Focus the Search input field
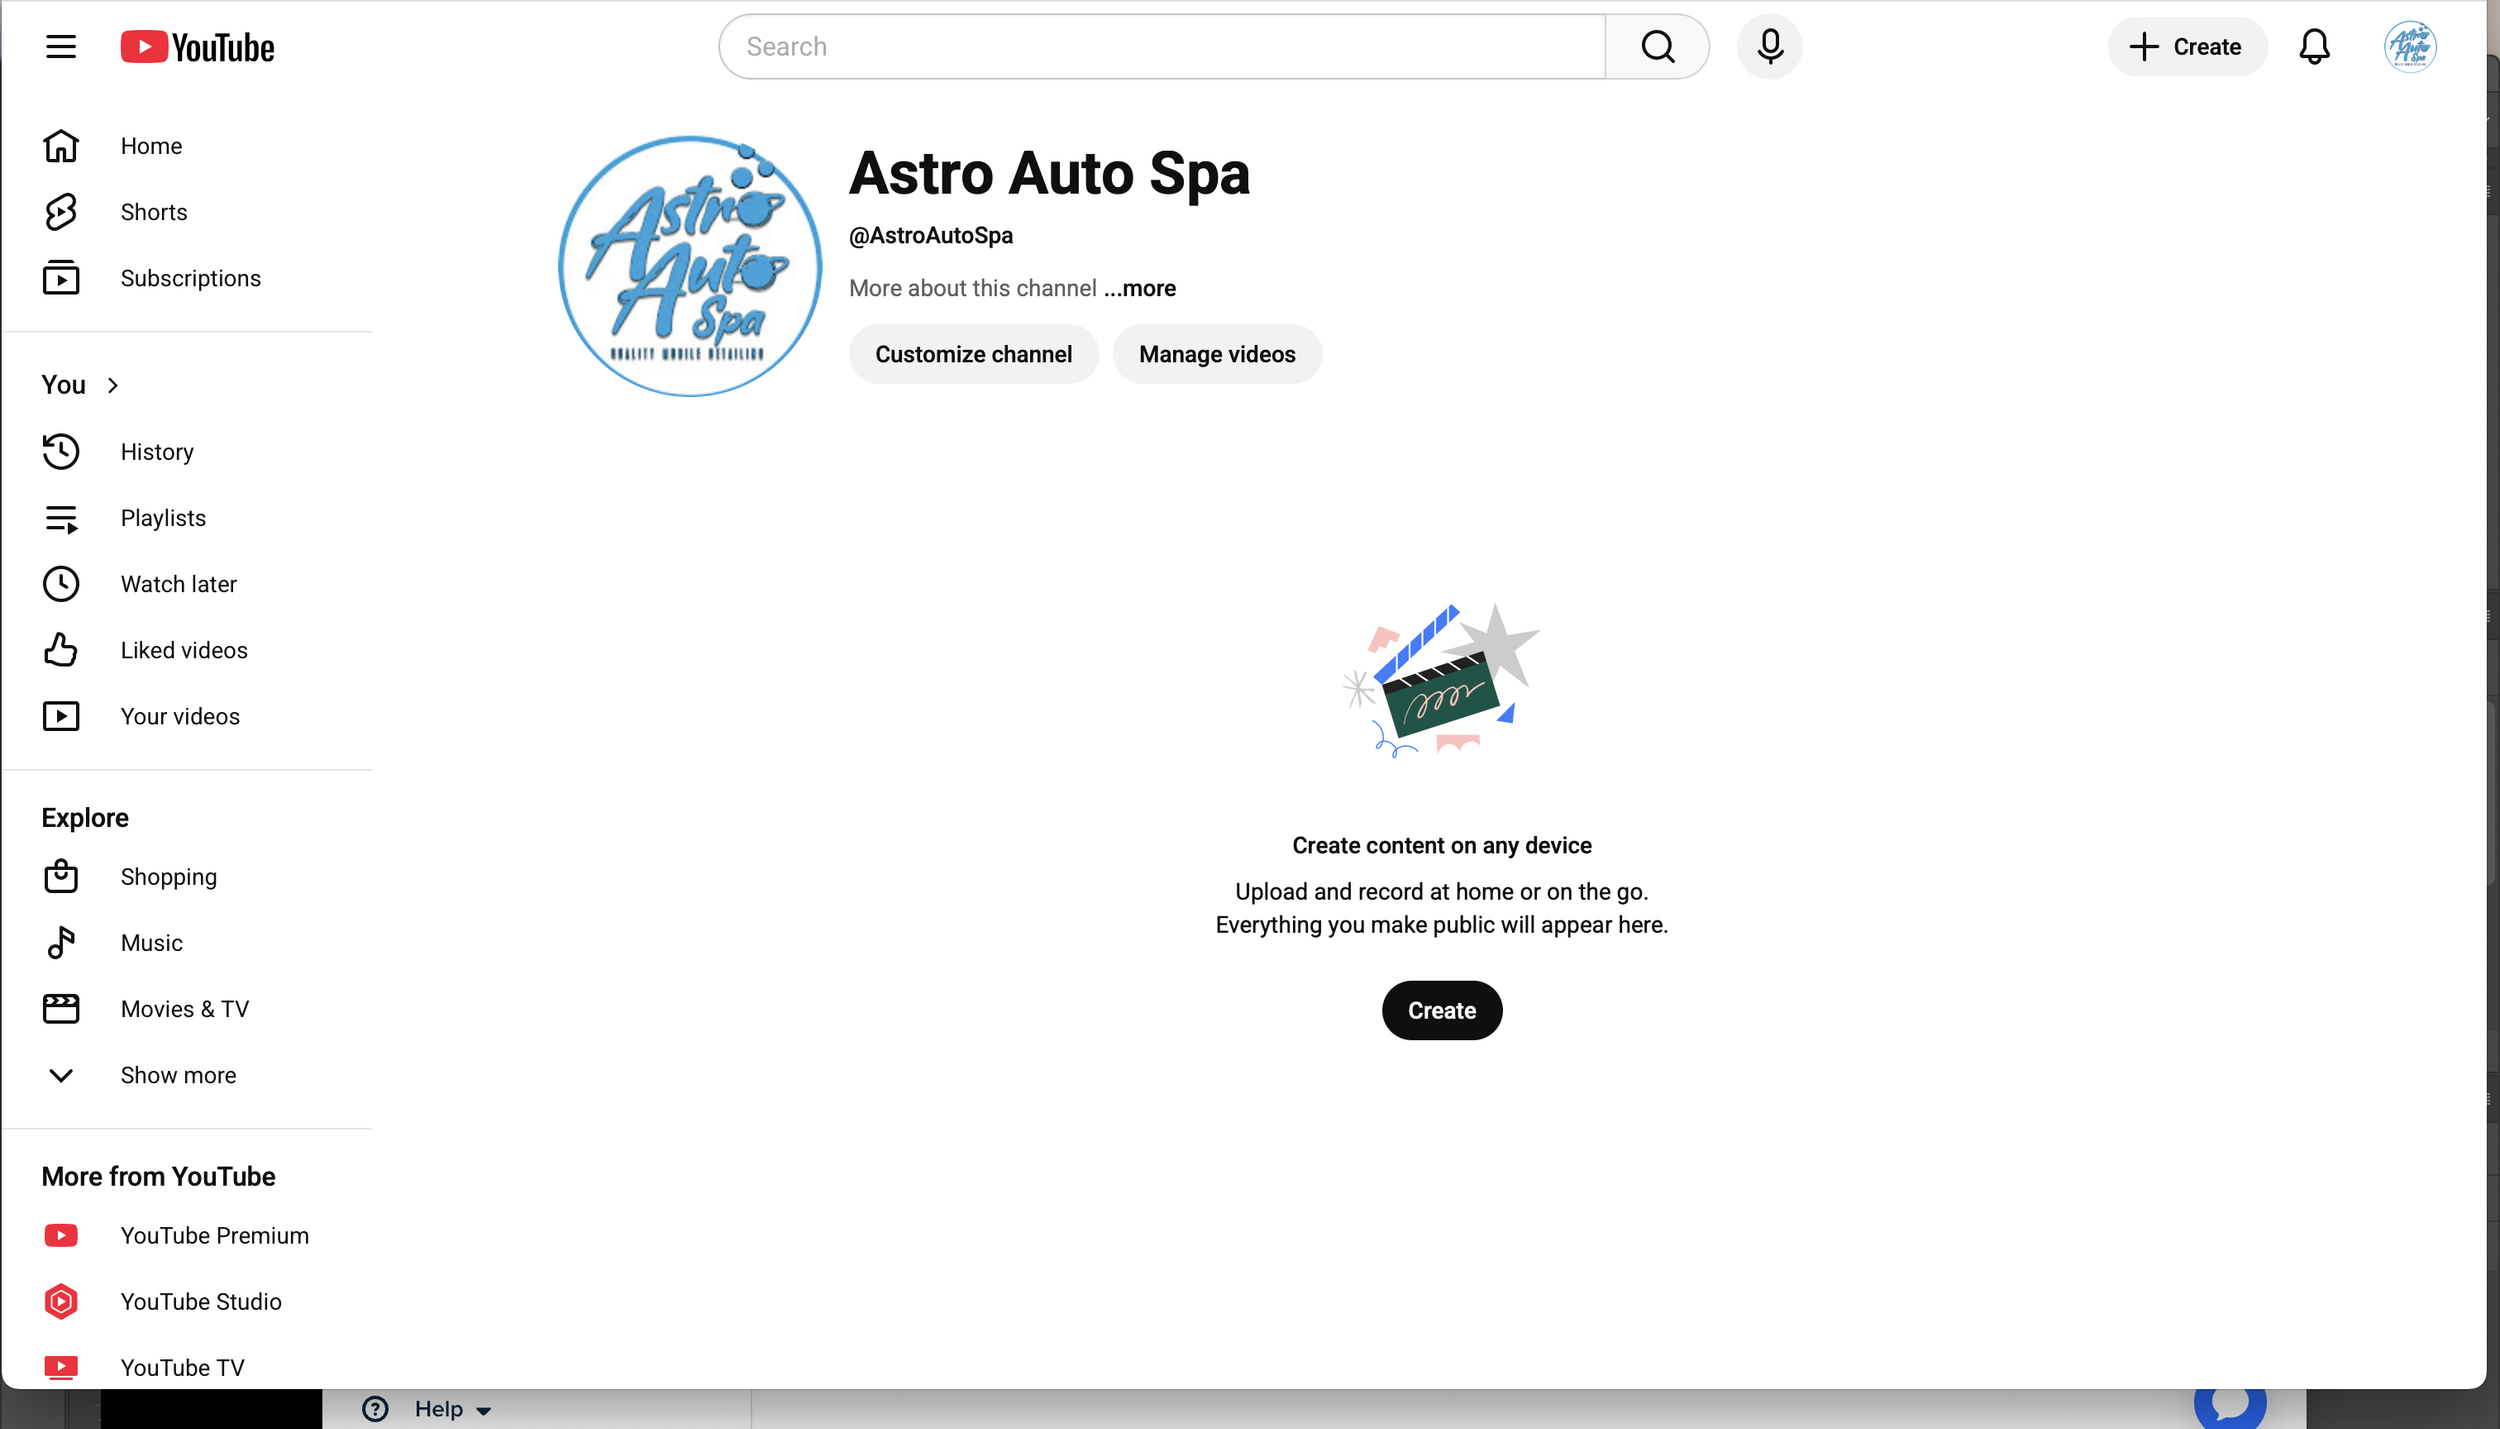Screen dimensions: 2500x1429 (x=1160, y=47)
